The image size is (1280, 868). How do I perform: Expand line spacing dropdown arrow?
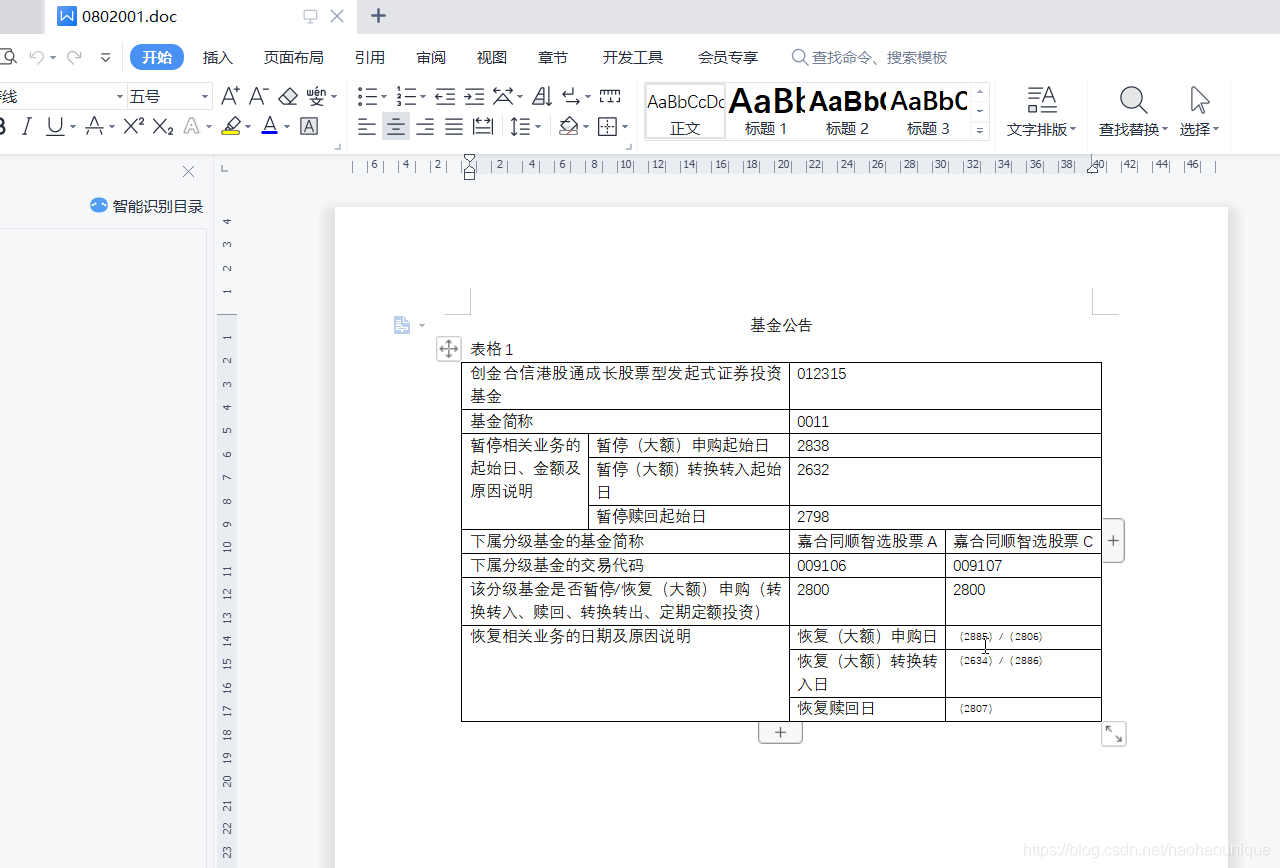point(538,127)
